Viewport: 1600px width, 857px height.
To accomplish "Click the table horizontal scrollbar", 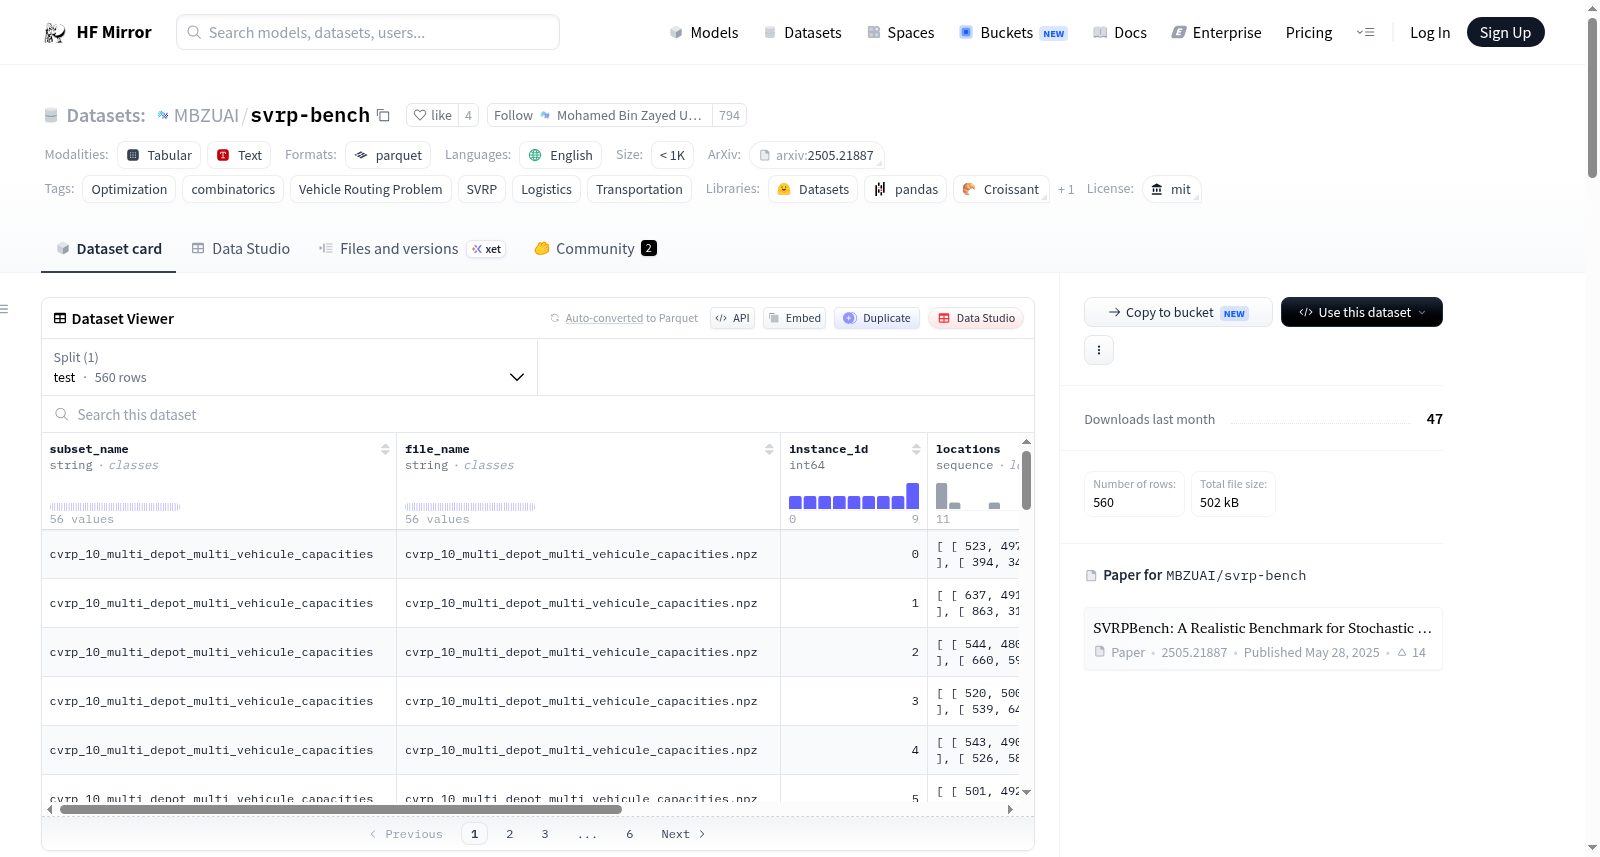I will click(341, 809).
